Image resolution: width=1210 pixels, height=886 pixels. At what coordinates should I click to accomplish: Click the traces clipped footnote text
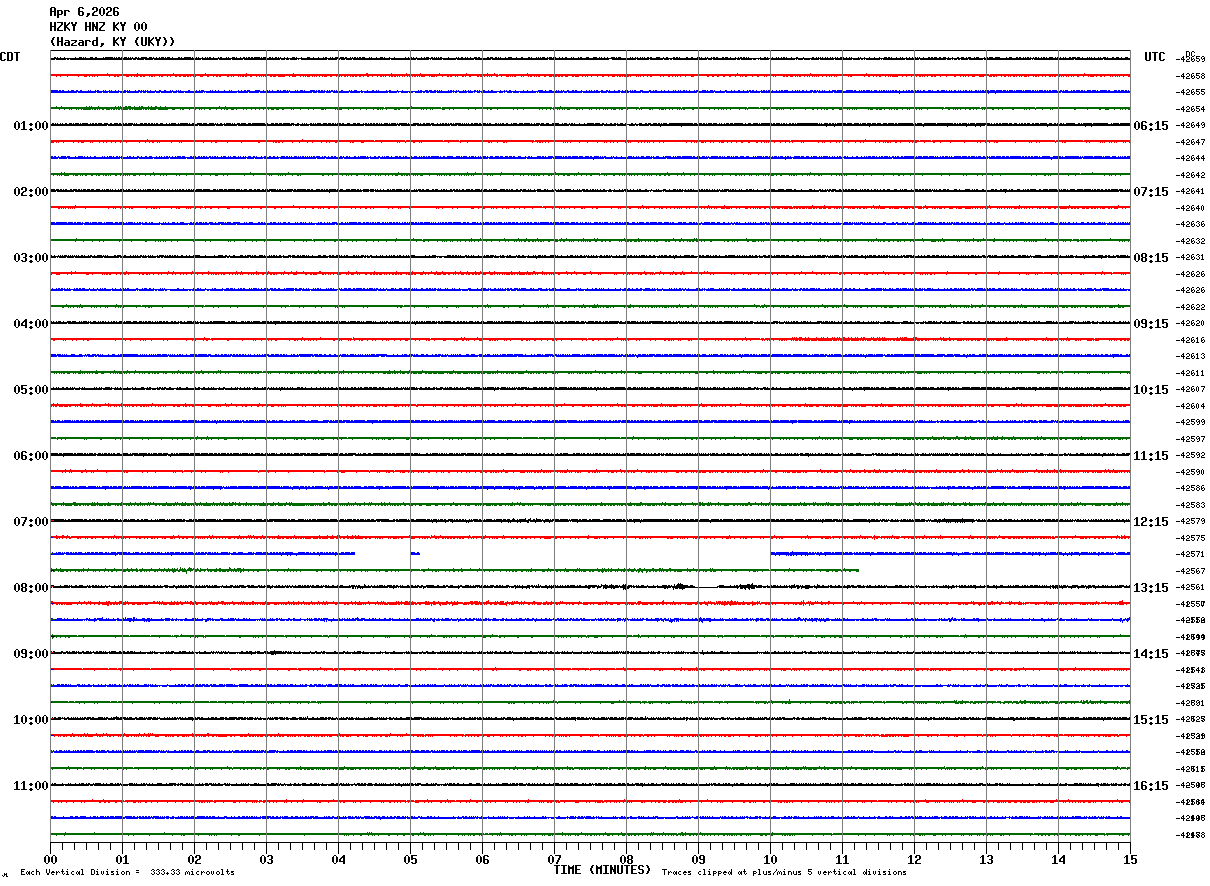(784, 873)
